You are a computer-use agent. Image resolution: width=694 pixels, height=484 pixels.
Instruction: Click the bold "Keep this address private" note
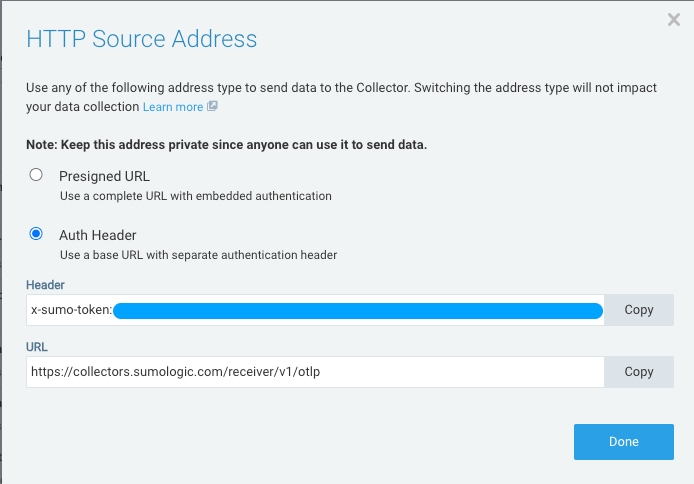tap(227, 145)
